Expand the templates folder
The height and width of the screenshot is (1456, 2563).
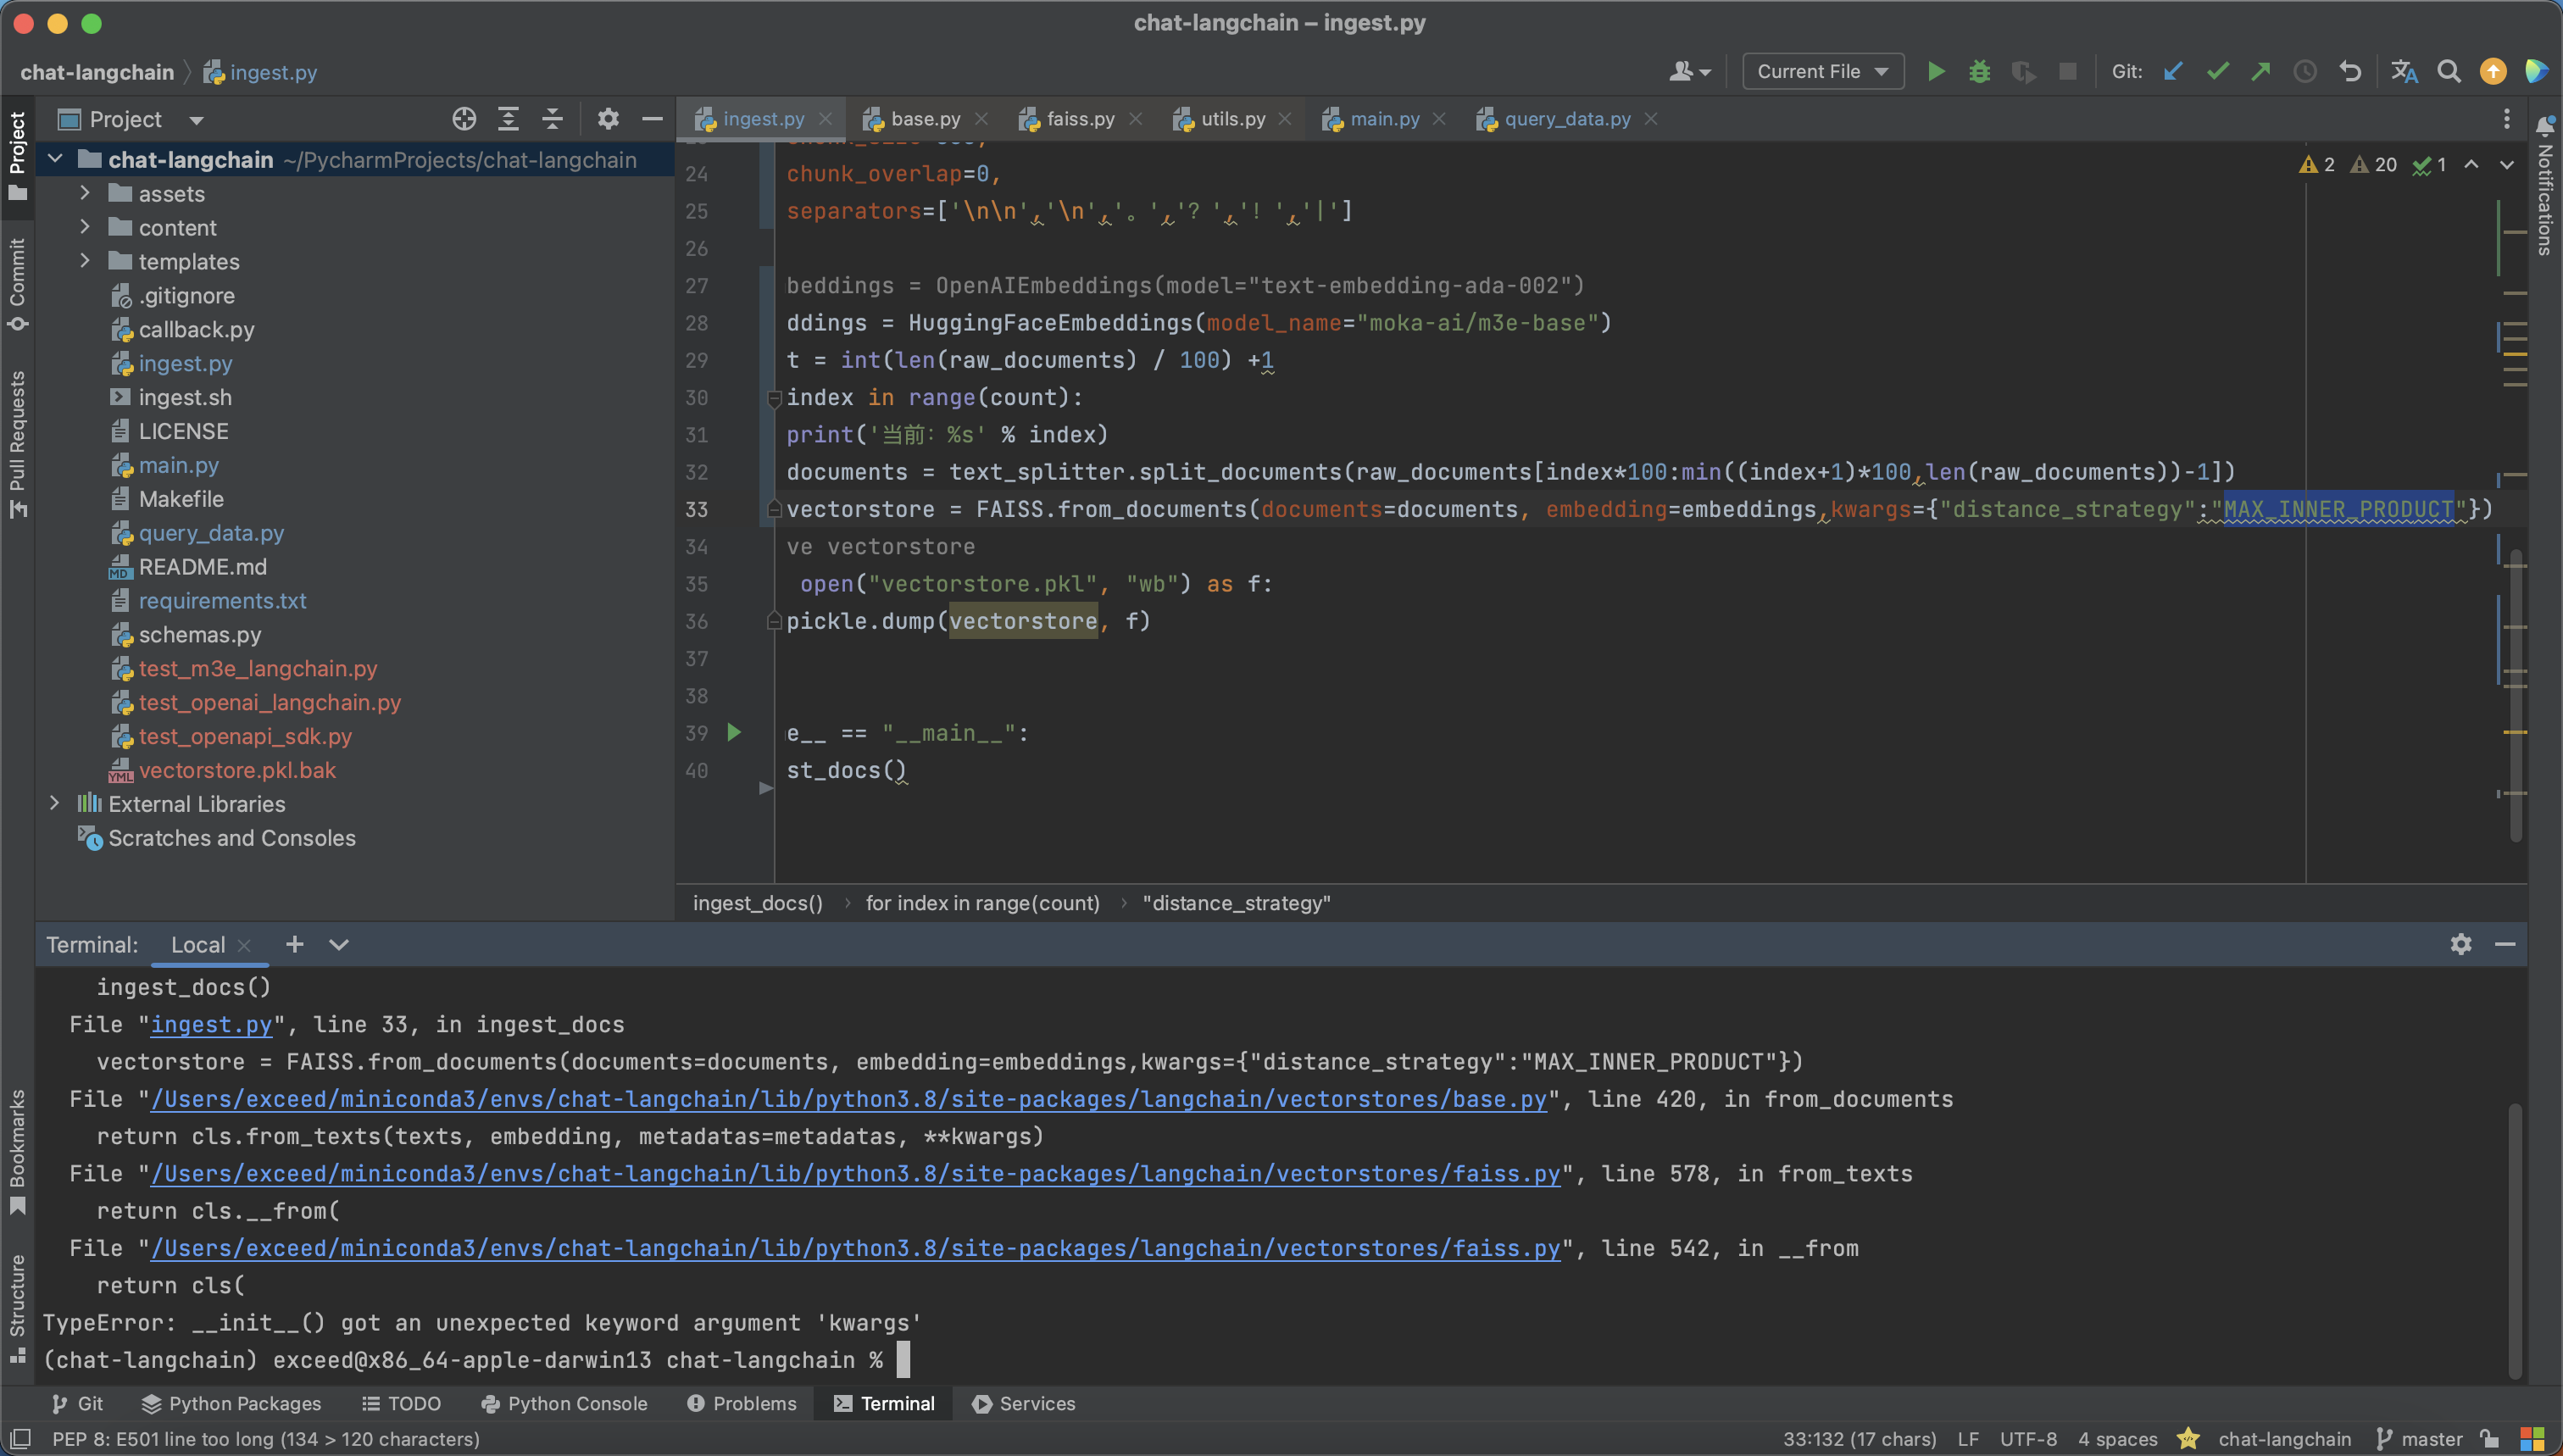[85, 261]
